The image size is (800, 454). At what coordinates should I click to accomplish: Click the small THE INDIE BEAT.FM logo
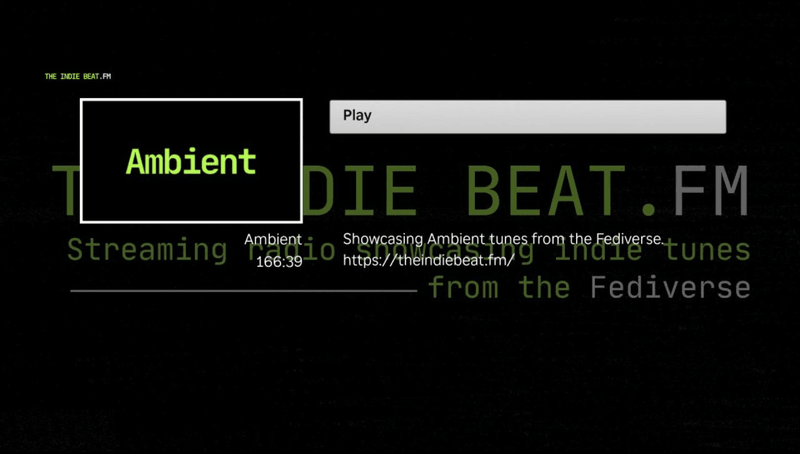[78, 77]
